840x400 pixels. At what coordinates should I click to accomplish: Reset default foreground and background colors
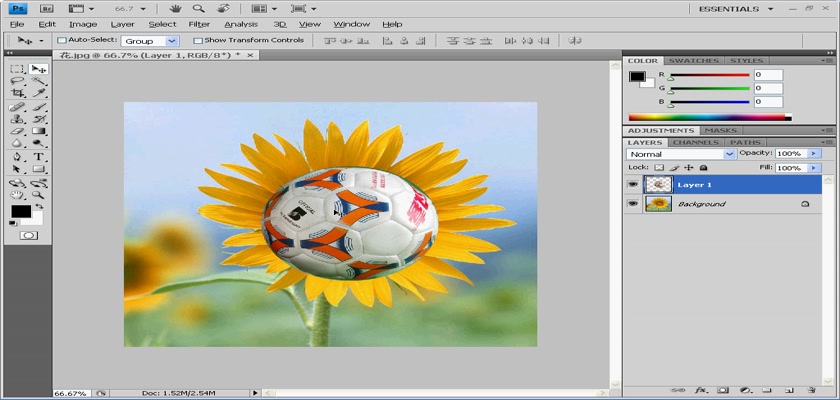pyautogui.click(x=13, y=223)
